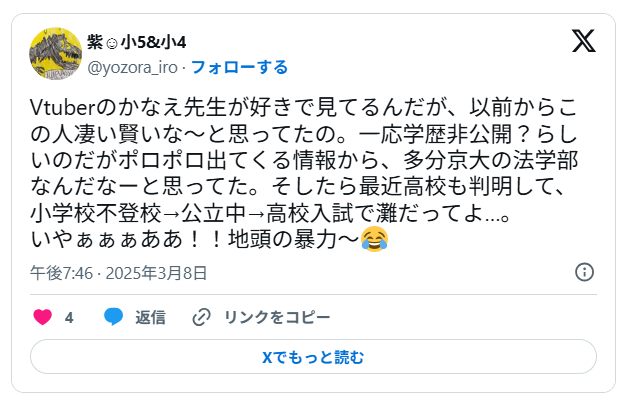Click the chain link icon
Viewport: 630px width, 401px height.
(x=201, y=317)
